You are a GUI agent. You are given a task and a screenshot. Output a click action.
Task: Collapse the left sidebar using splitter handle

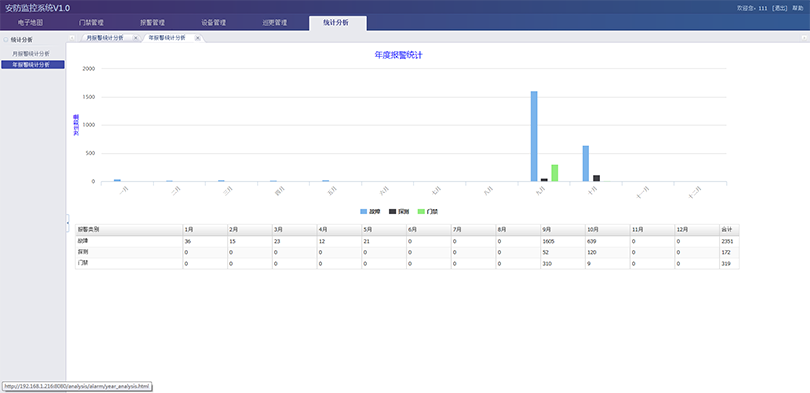click(x=68, y=223)
